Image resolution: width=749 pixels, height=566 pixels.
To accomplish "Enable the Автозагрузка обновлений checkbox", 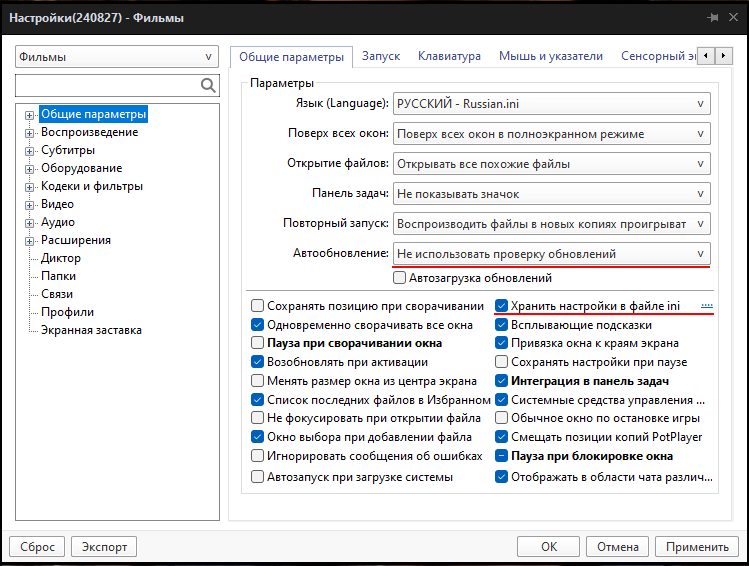I will point(400,278).
